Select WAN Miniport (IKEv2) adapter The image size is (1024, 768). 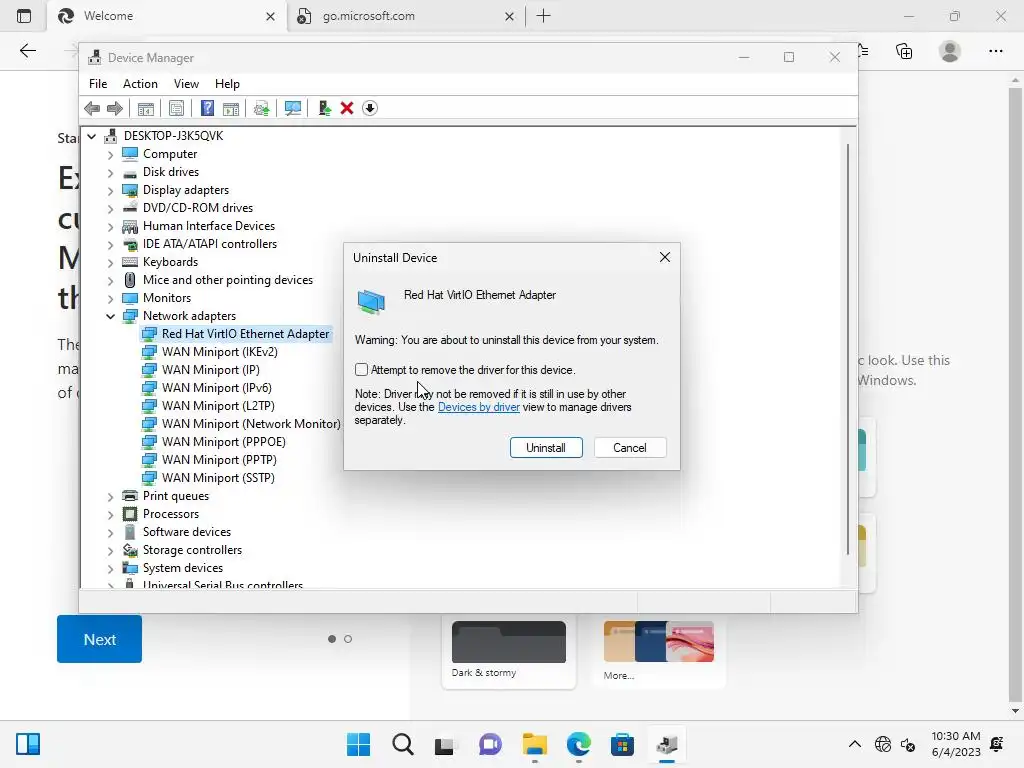pos(219,352)
